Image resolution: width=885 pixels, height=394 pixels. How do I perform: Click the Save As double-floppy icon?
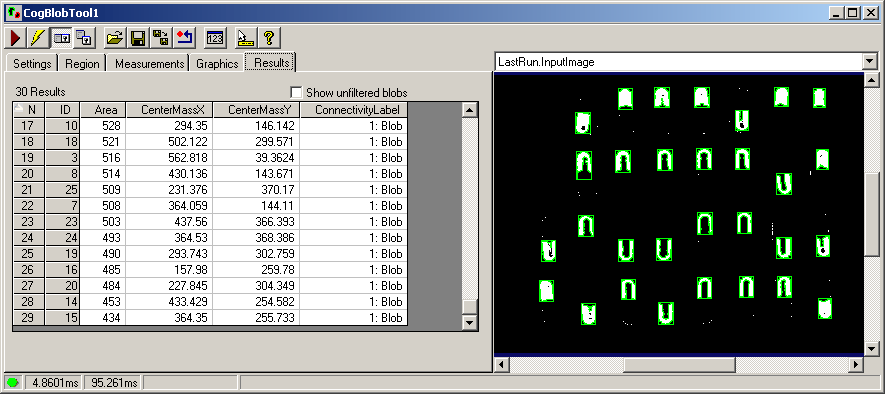(x=160, y=38)
